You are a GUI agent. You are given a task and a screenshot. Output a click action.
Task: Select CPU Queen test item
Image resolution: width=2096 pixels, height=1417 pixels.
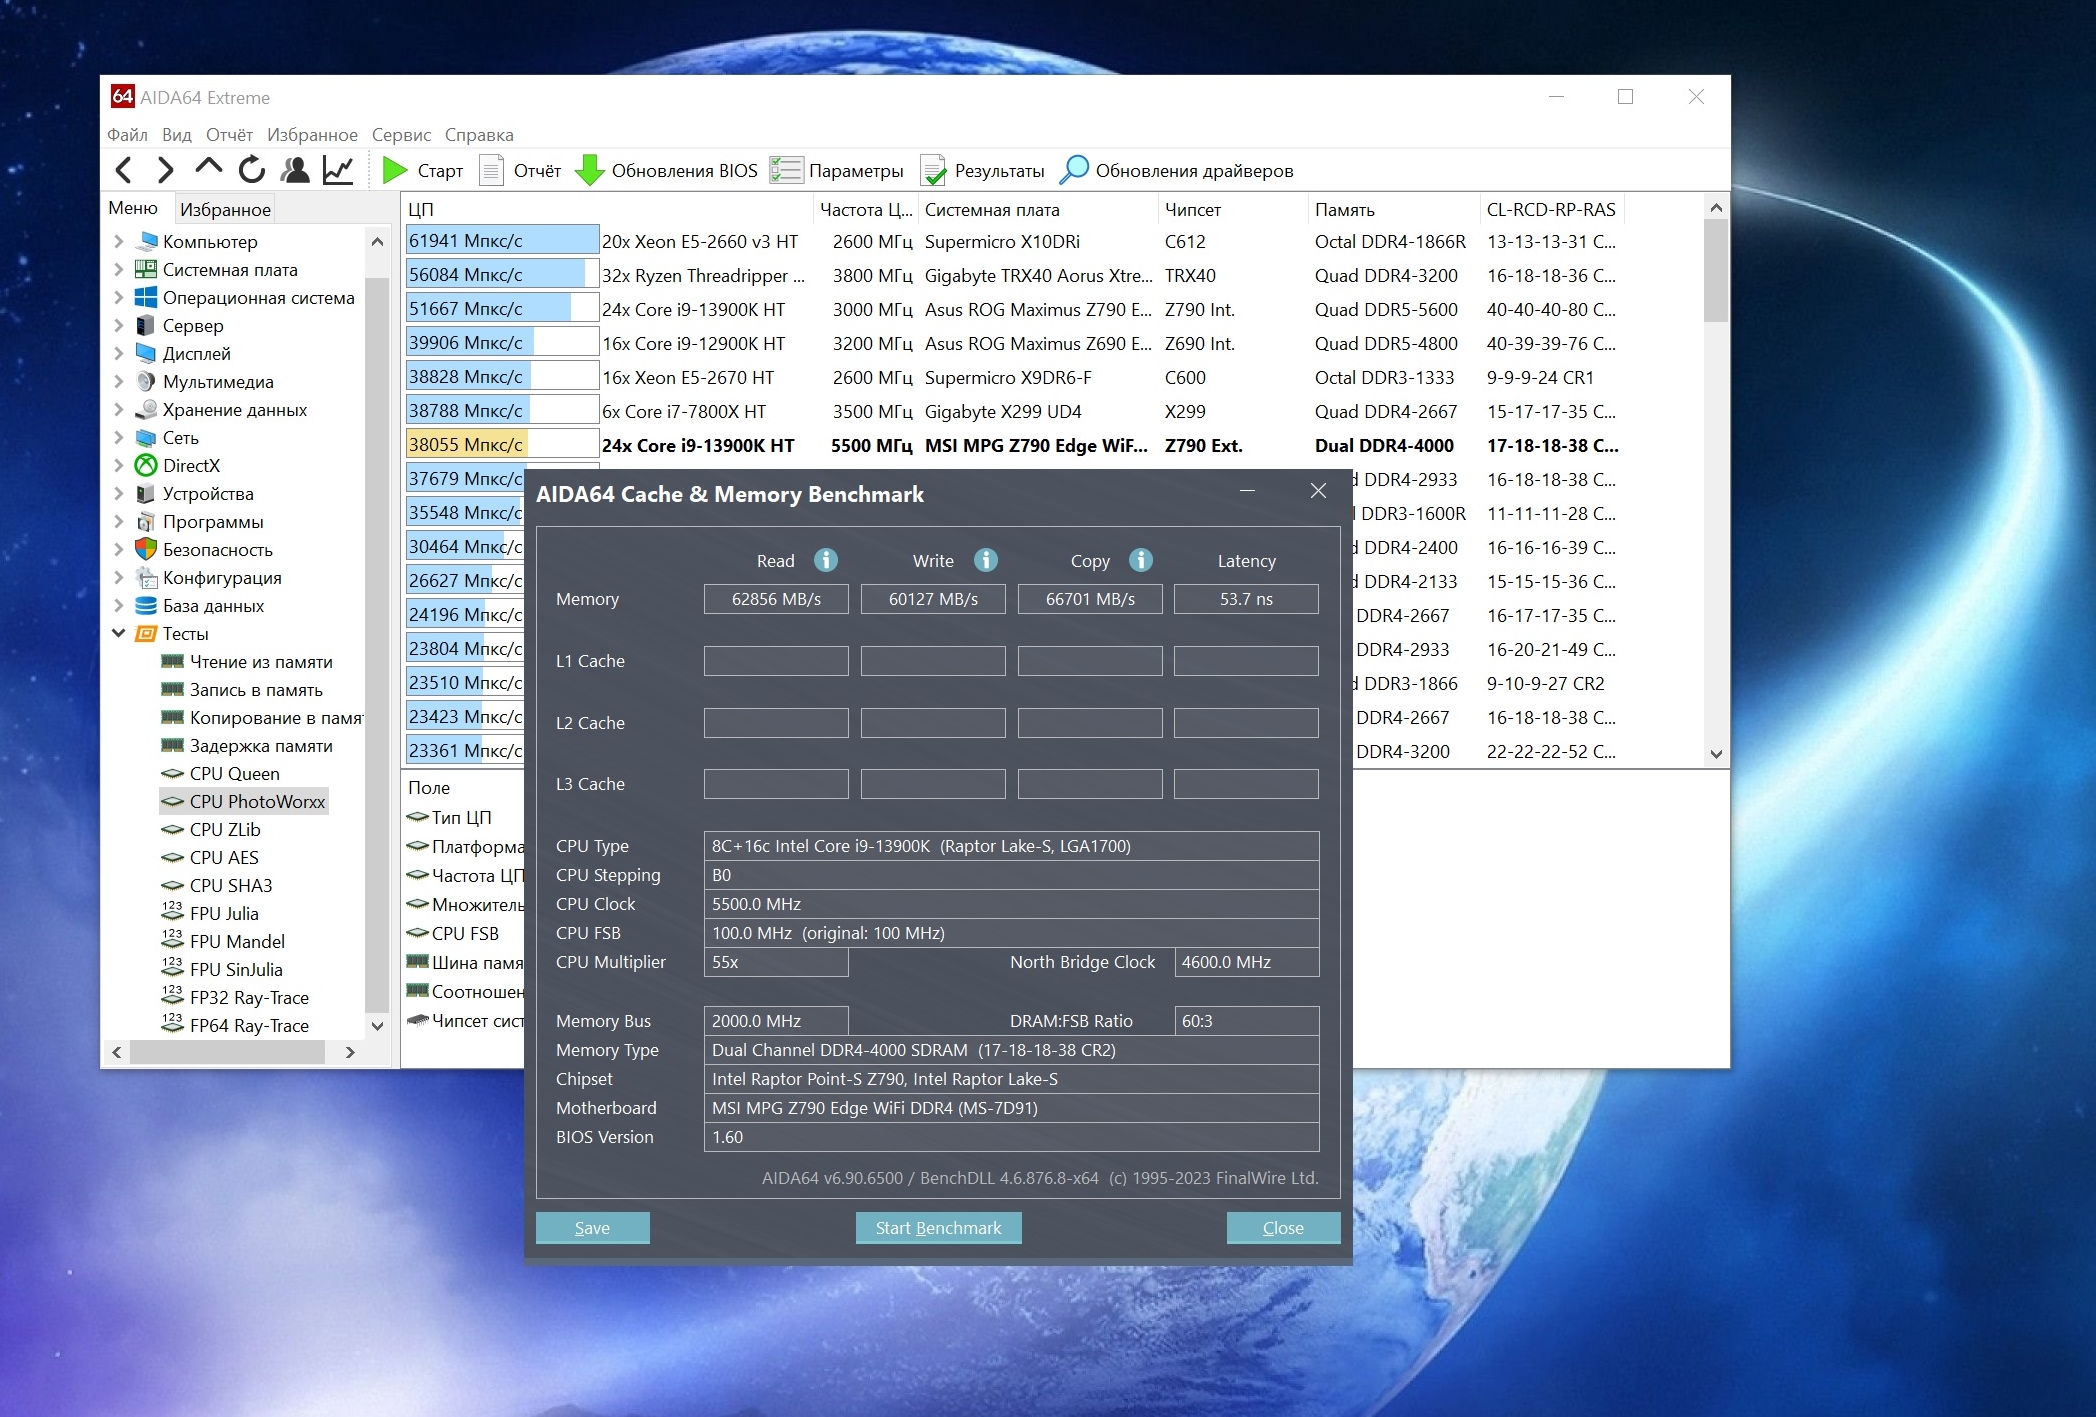[x=234, y=773]
